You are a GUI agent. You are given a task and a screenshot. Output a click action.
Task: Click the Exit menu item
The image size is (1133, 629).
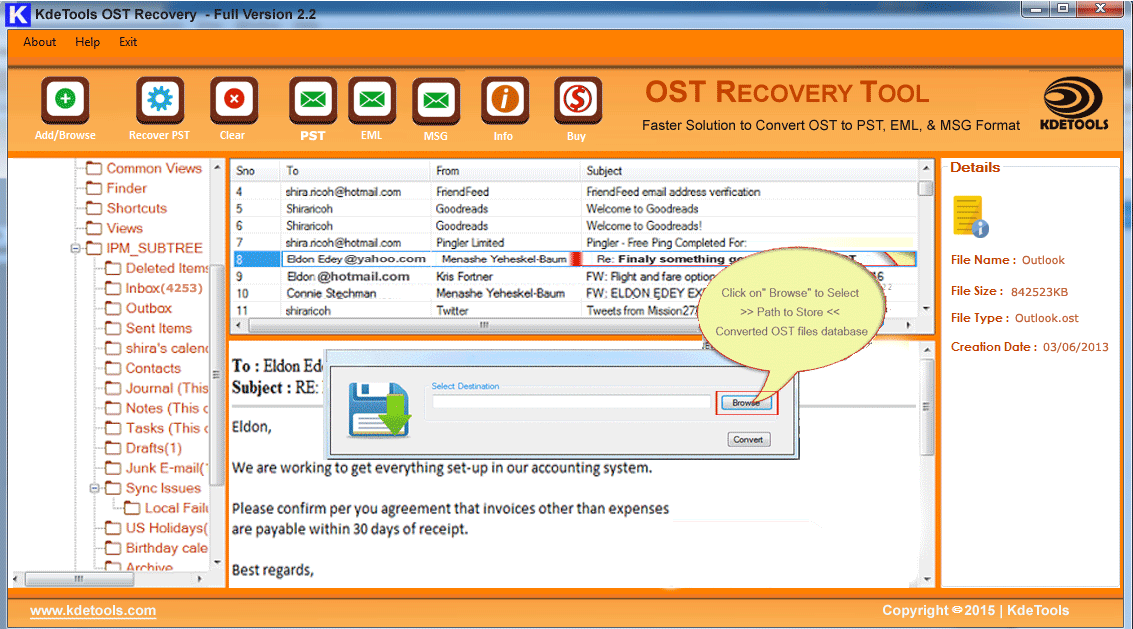128,42
